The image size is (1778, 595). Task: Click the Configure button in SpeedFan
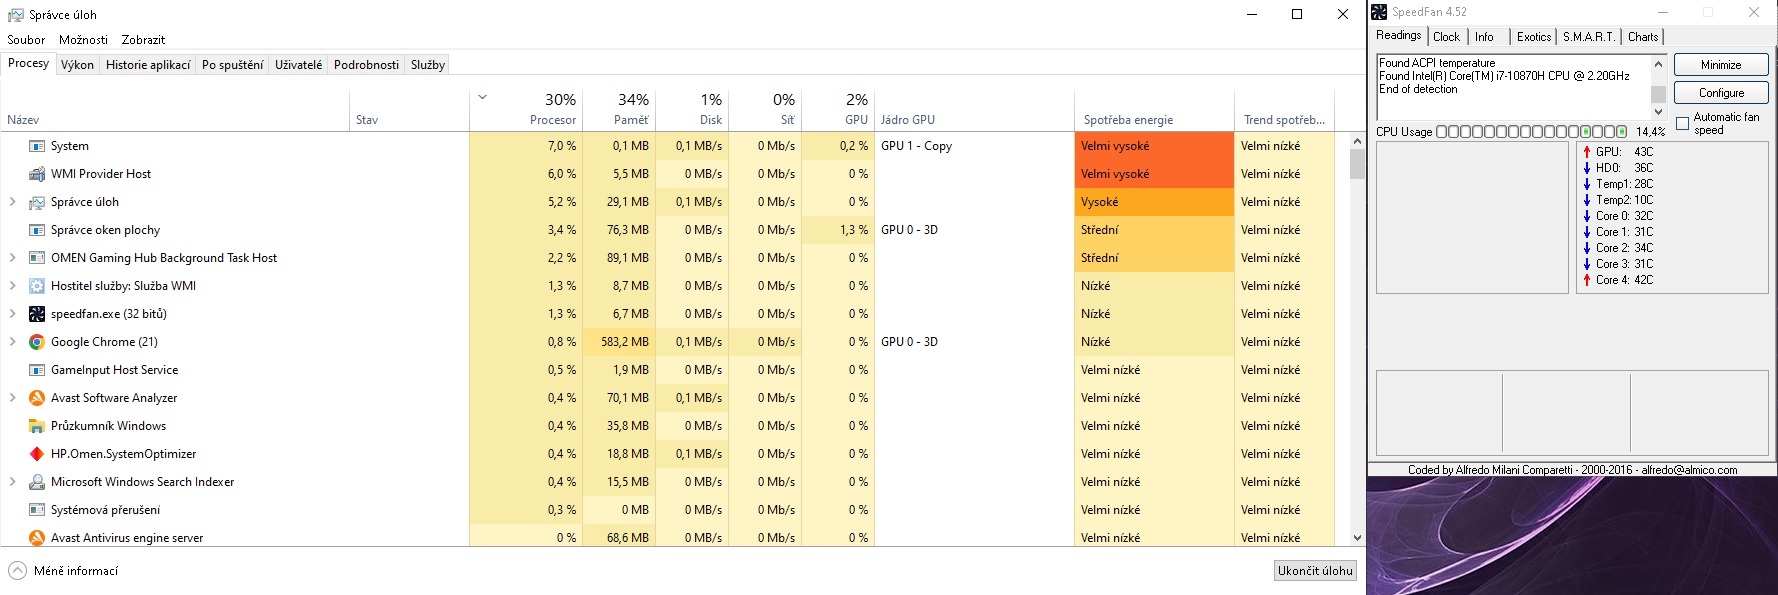point(1721,93)
